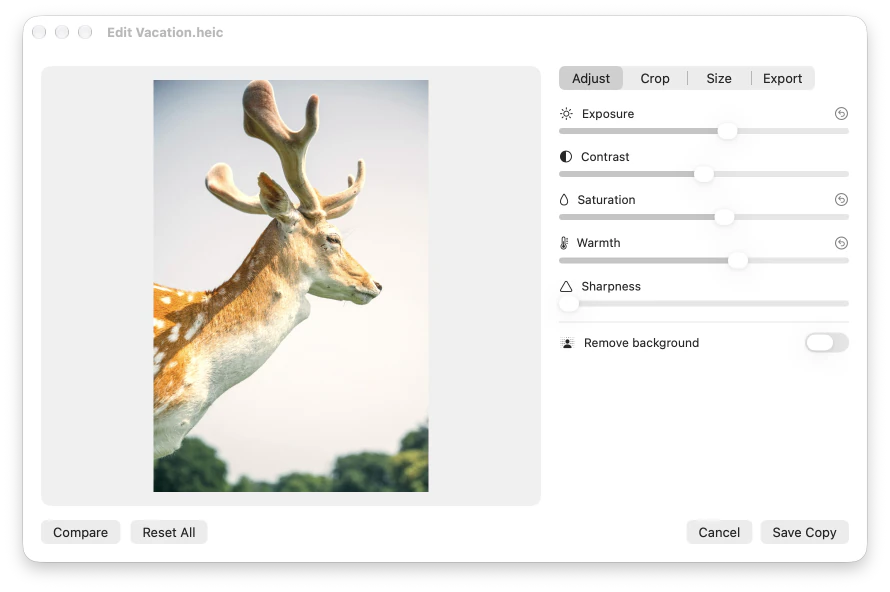Click the Contrast slider handle
The width and height of the screenshot is (890, 592).
[x=704, y=174]
